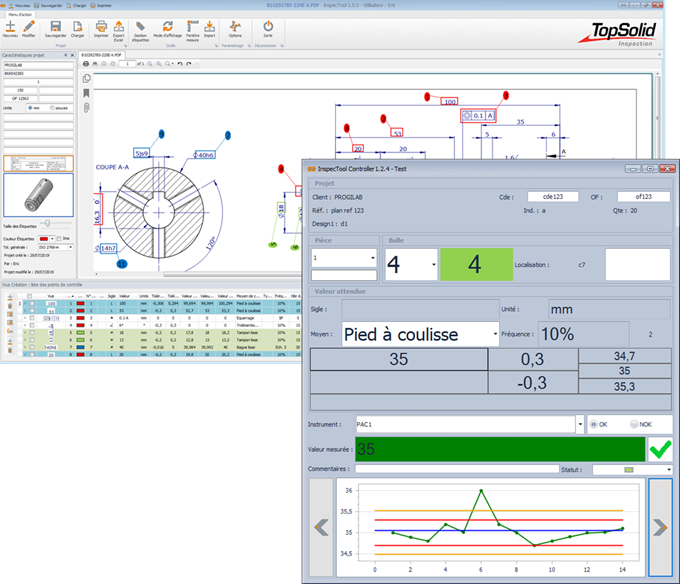The height and width of the screenshot is (584, 680).
Task: Open the Bulle number dropdown
Action: pyautogui.click(x=433, y=266)
